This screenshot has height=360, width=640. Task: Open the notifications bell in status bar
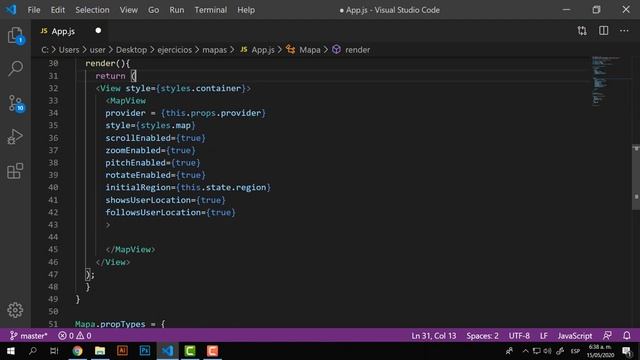[x=627, y=336]
